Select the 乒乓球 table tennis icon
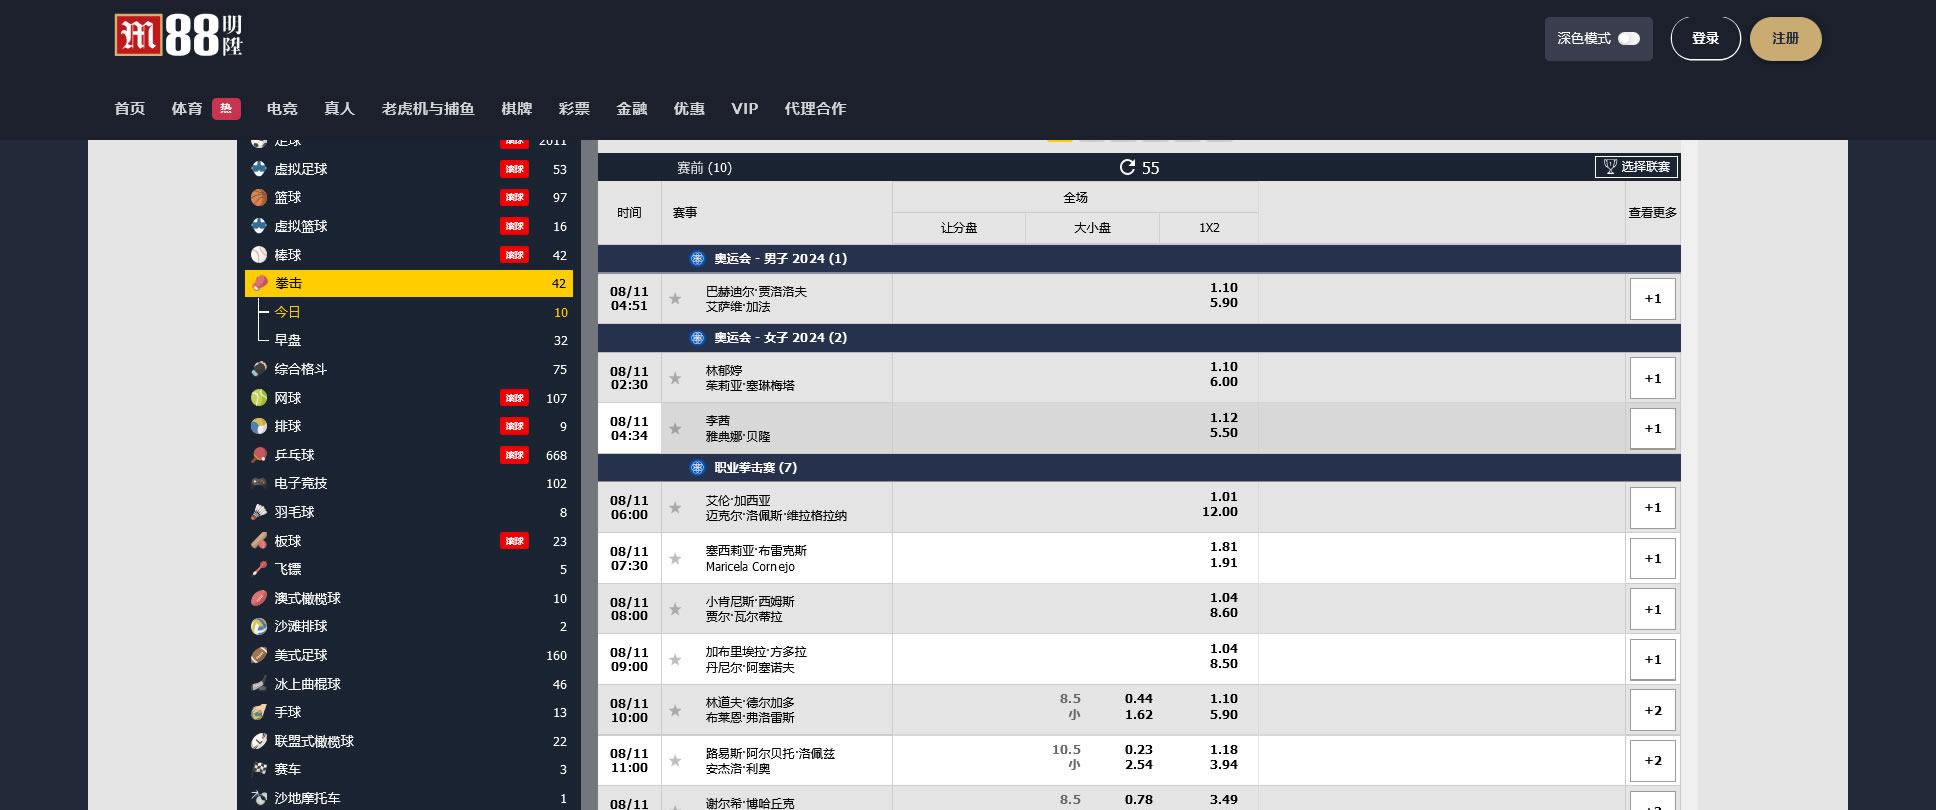 click(259, 455)
